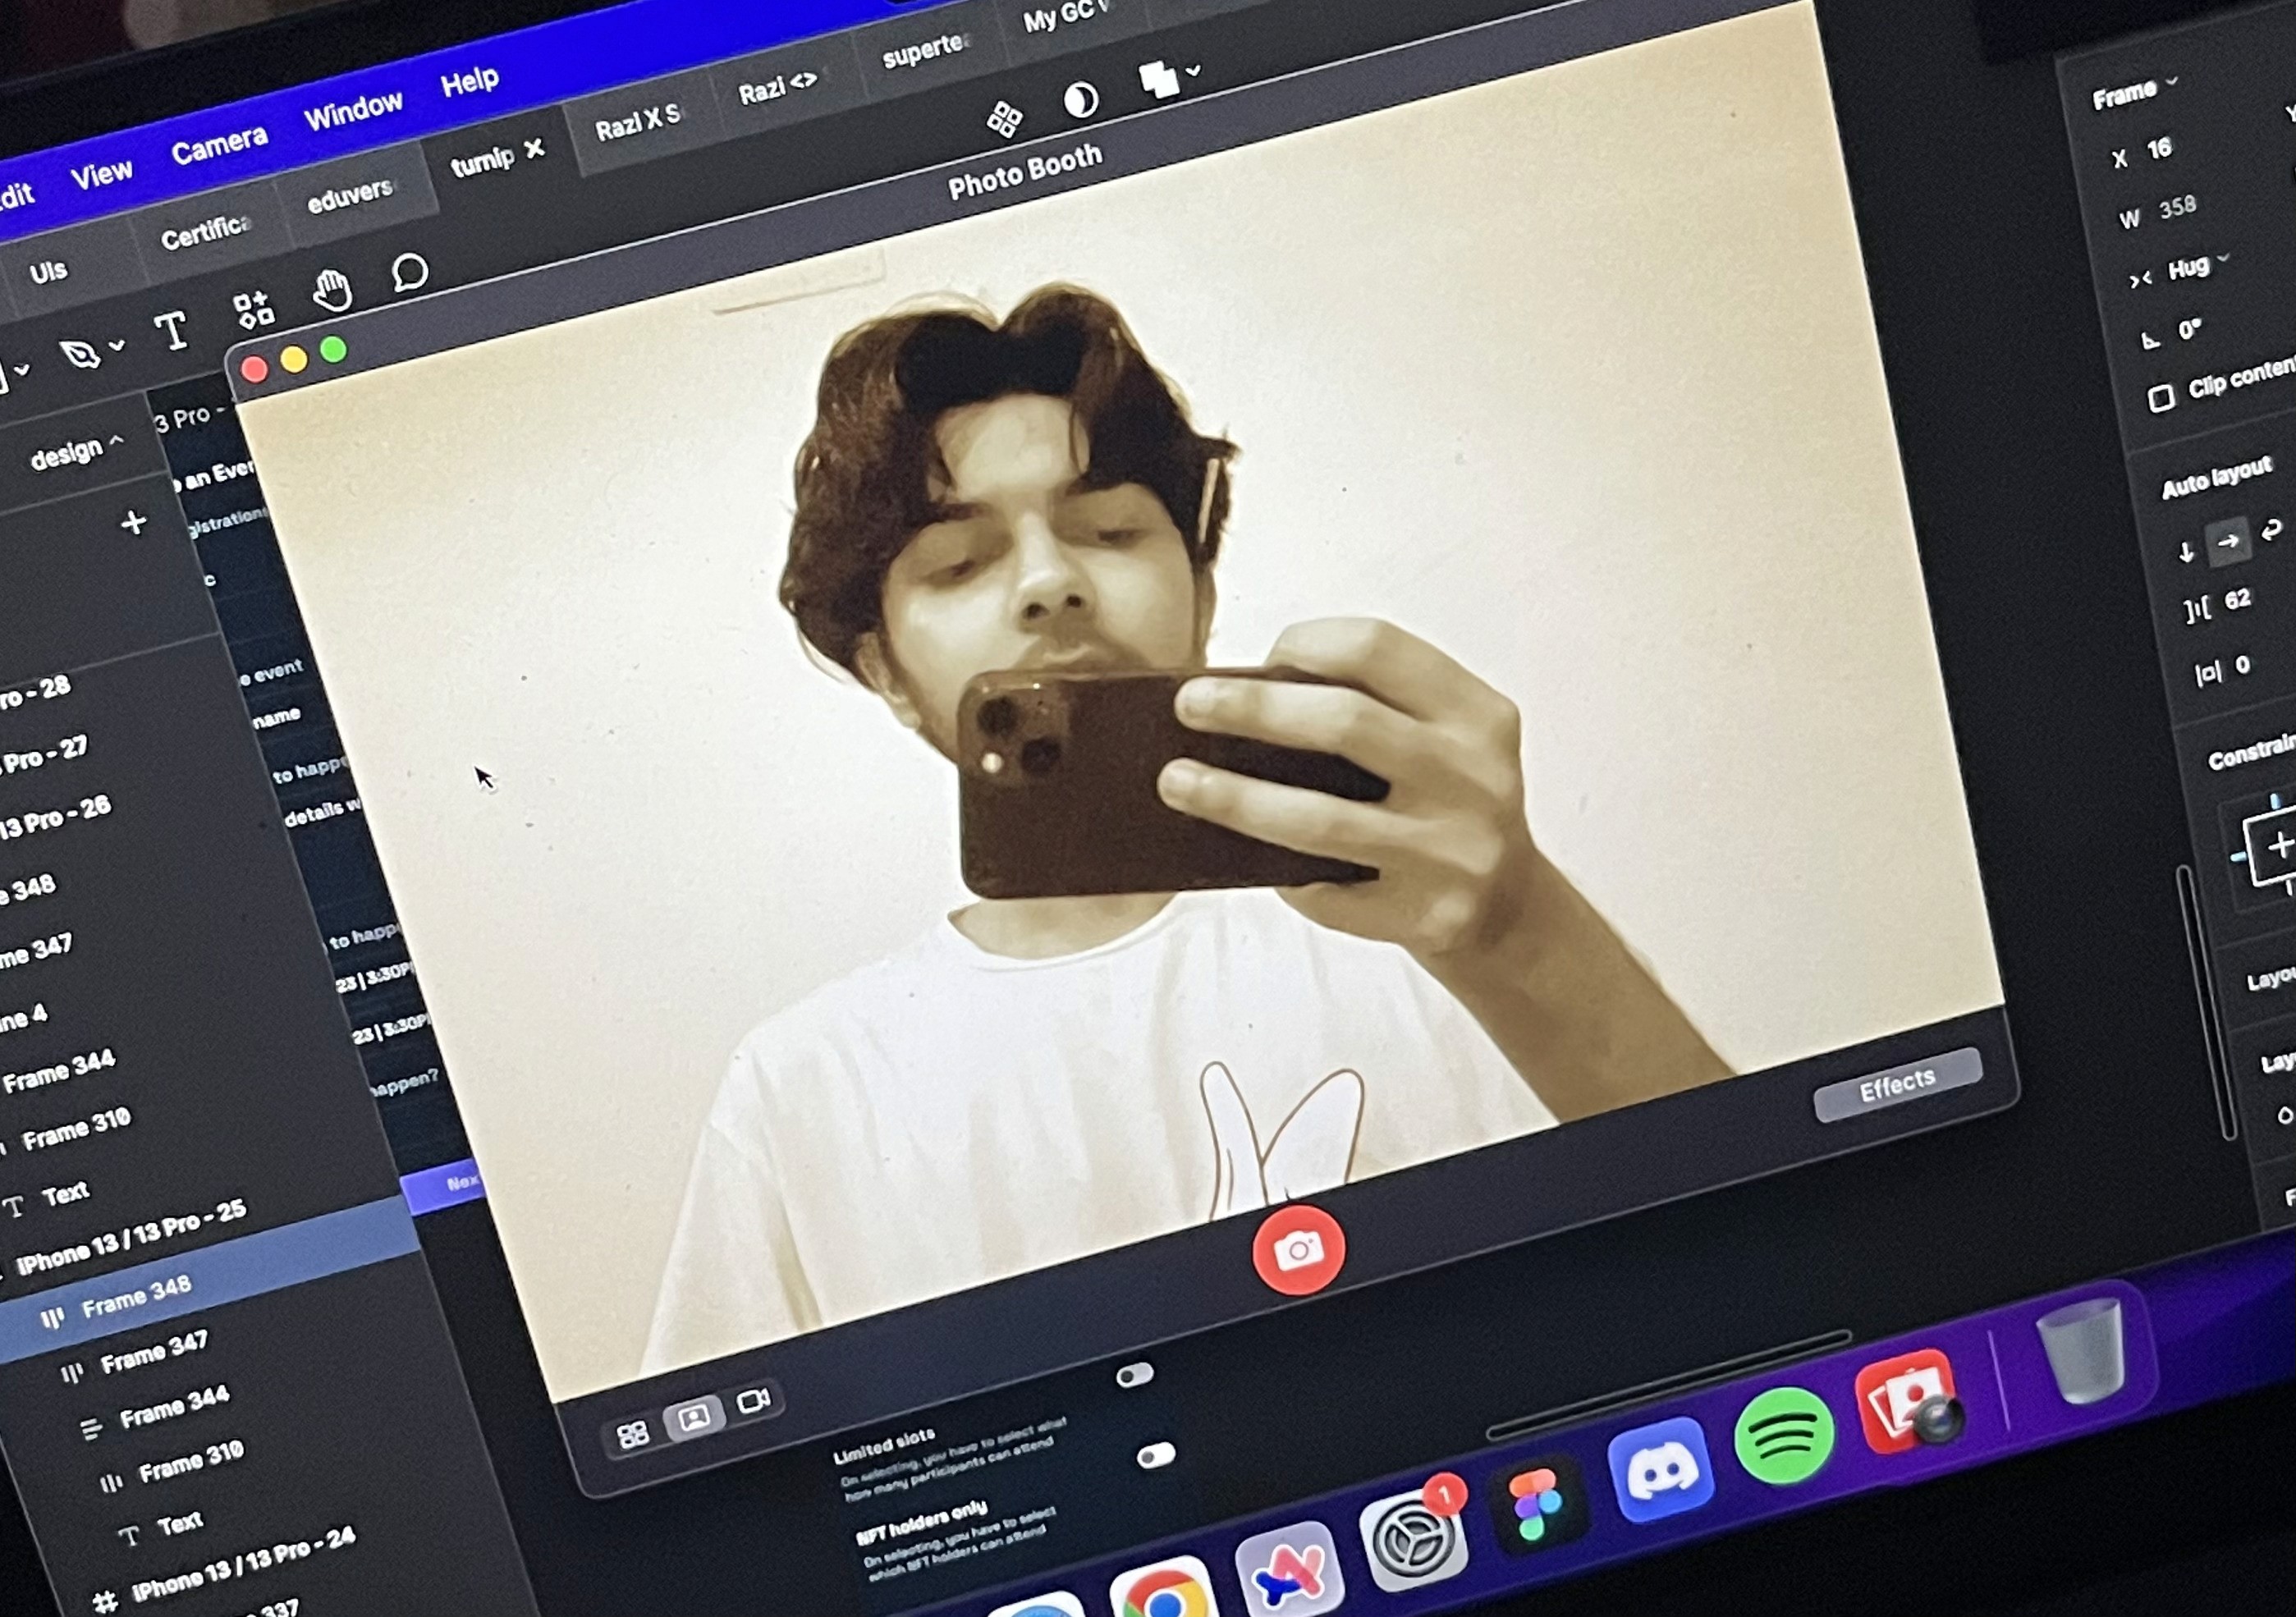Select the Comment tool in Figma toolbar
Image resolution: width=2296 pixels, height=1617 pixels.
(410, 272)
